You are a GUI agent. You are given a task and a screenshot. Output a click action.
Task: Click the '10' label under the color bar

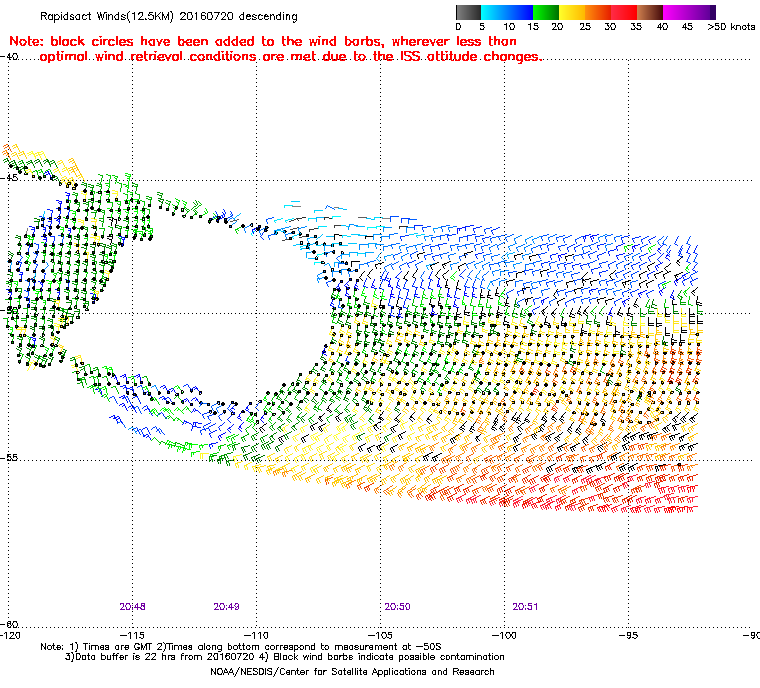509,27
